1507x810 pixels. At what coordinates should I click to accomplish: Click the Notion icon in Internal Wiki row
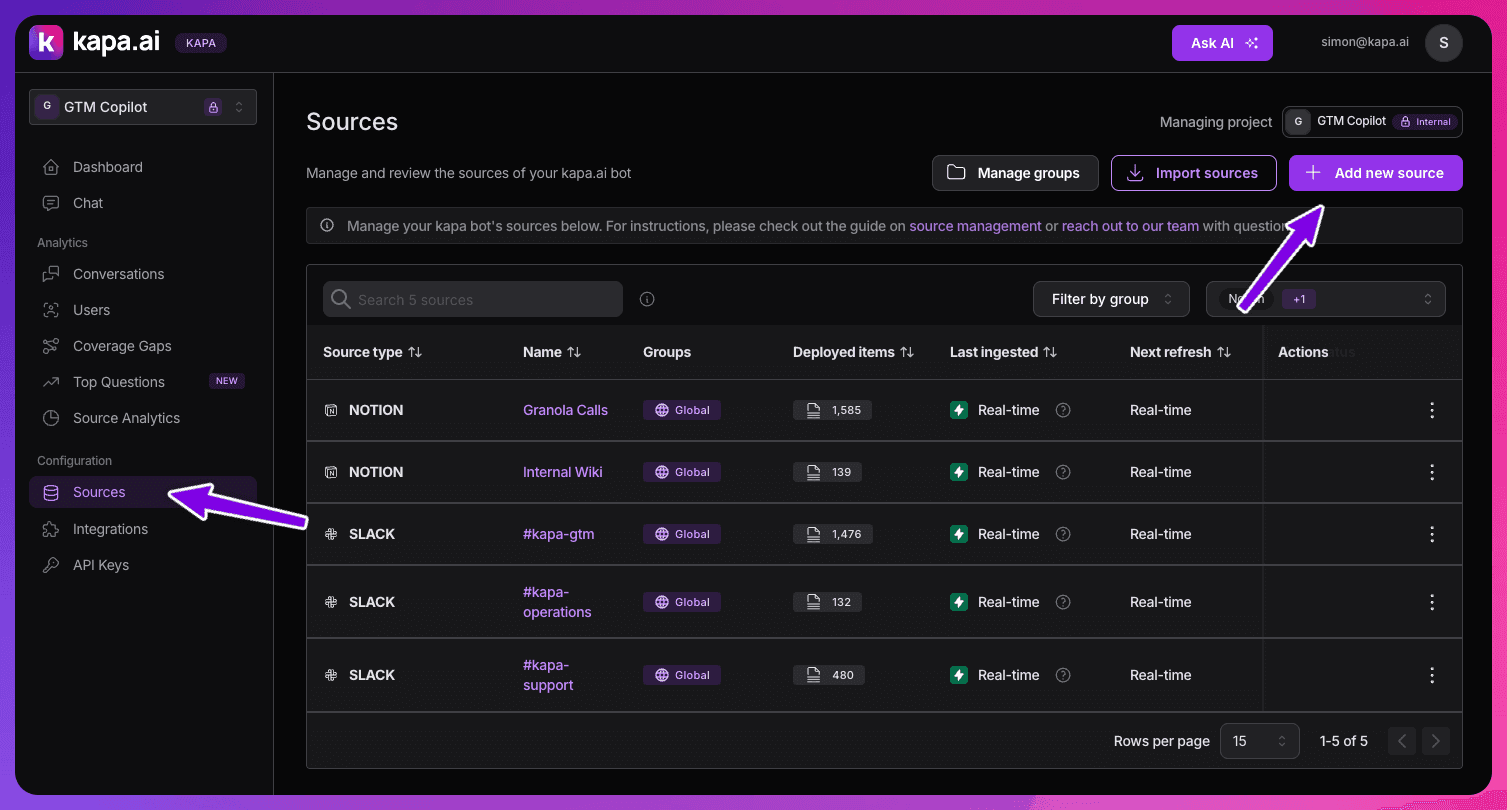tap(331, 472)
